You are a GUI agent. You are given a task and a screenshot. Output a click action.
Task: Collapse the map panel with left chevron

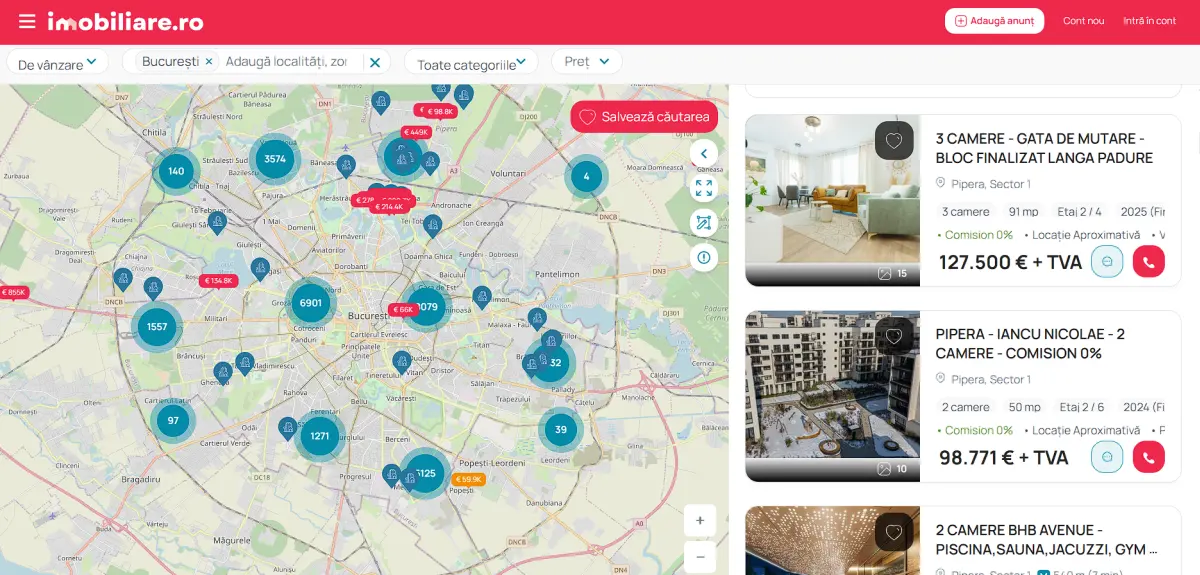point(703,153)
